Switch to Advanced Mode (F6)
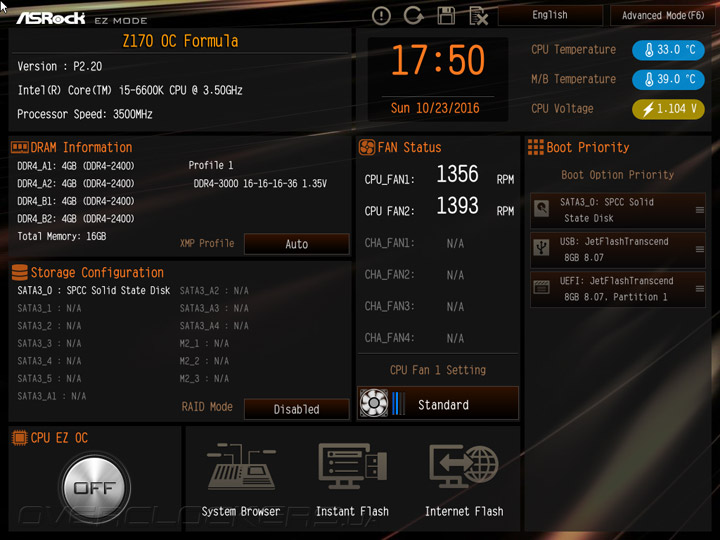 click(x=663, y=16)
